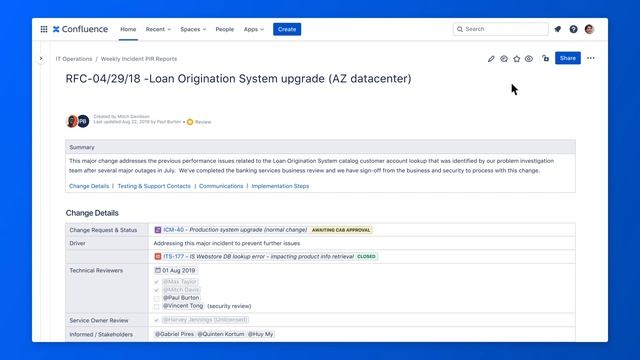Uncheck the Max Taylor reviewer checkbox
640x360 pixels.
click(x=156, y=282)
